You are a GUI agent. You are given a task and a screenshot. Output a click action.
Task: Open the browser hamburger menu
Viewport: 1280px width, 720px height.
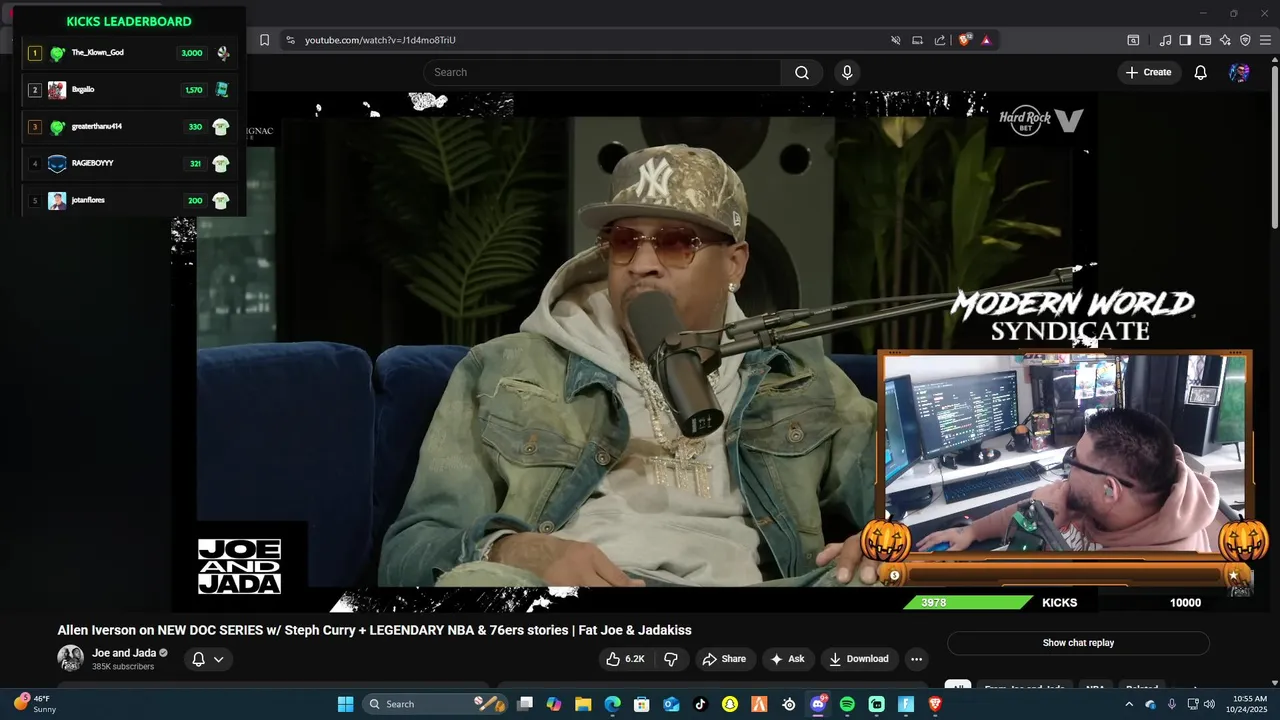pos(1265,40)
